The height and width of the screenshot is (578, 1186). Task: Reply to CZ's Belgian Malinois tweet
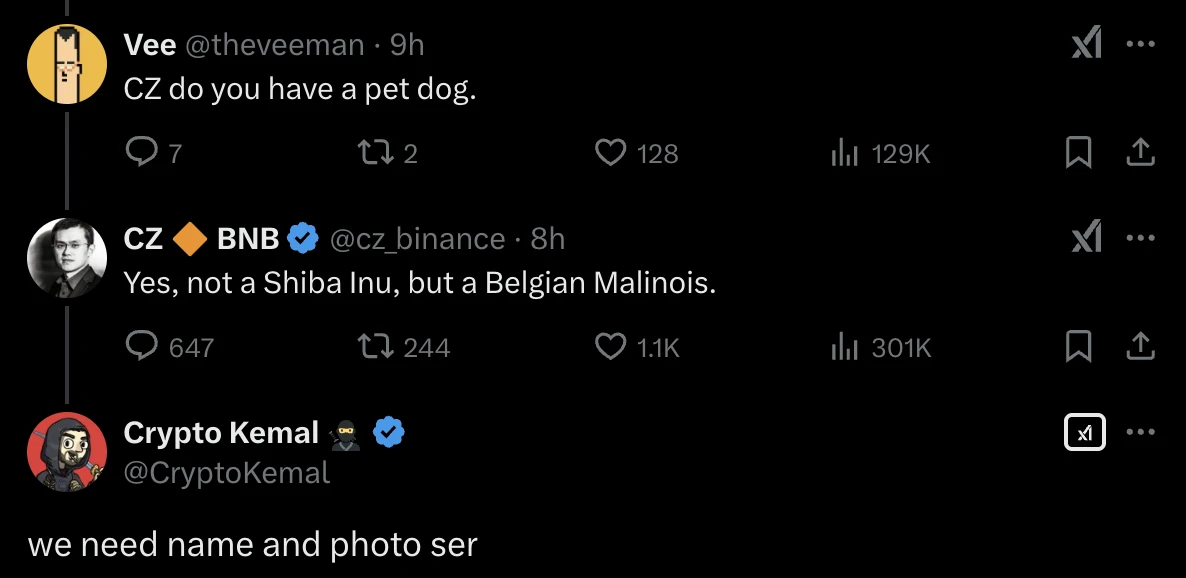142,346
